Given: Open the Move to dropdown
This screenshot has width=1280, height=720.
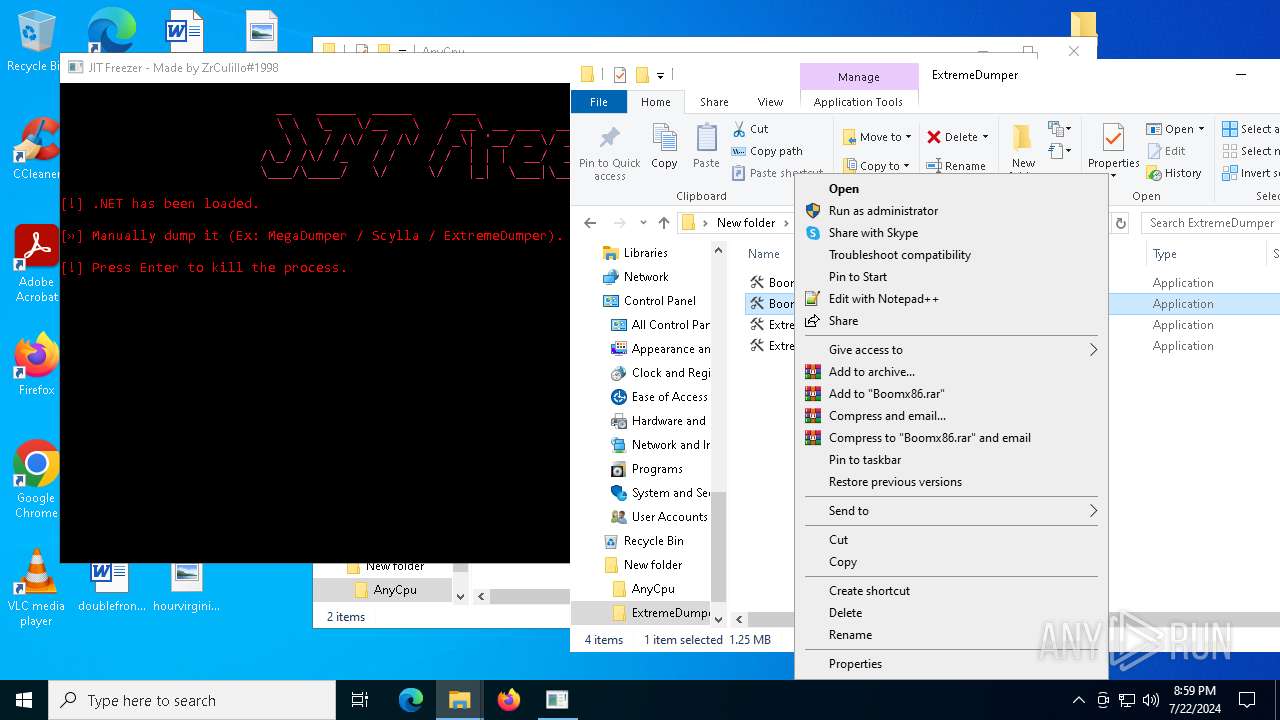Looking at the screenshot, I should coord(876,137).
